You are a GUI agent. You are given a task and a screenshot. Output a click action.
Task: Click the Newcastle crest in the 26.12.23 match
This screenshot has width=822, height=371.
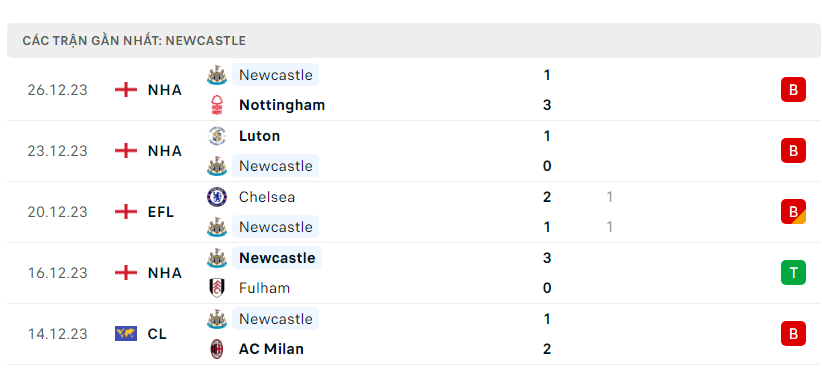coord(217,75)
